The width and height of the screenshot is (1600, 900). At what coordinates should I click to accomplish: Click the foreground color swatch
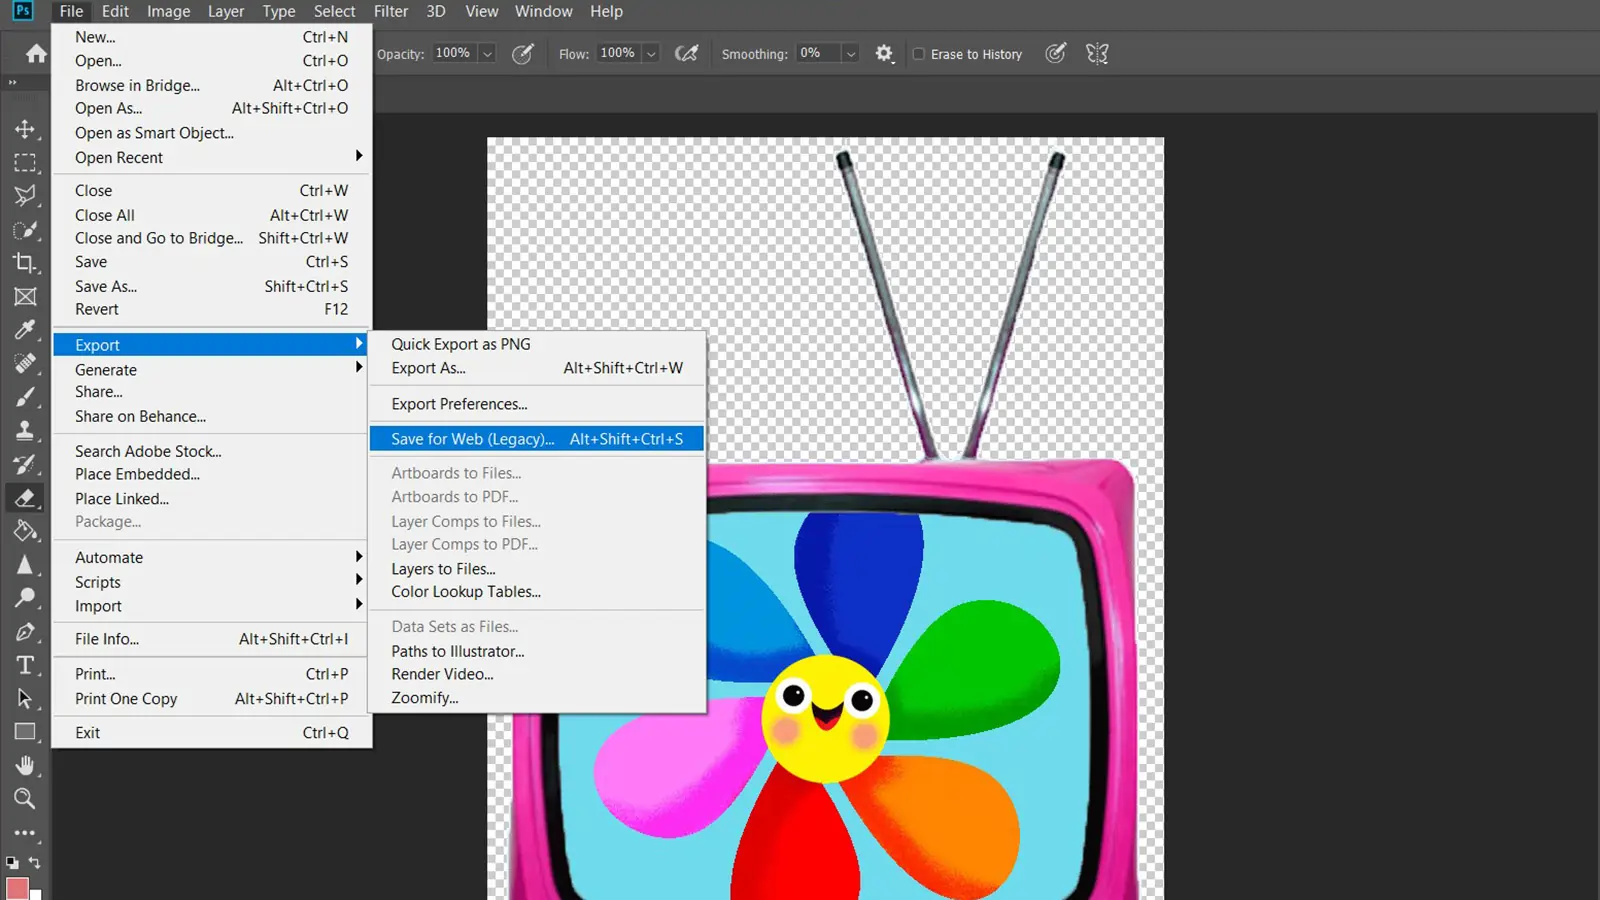17,888
